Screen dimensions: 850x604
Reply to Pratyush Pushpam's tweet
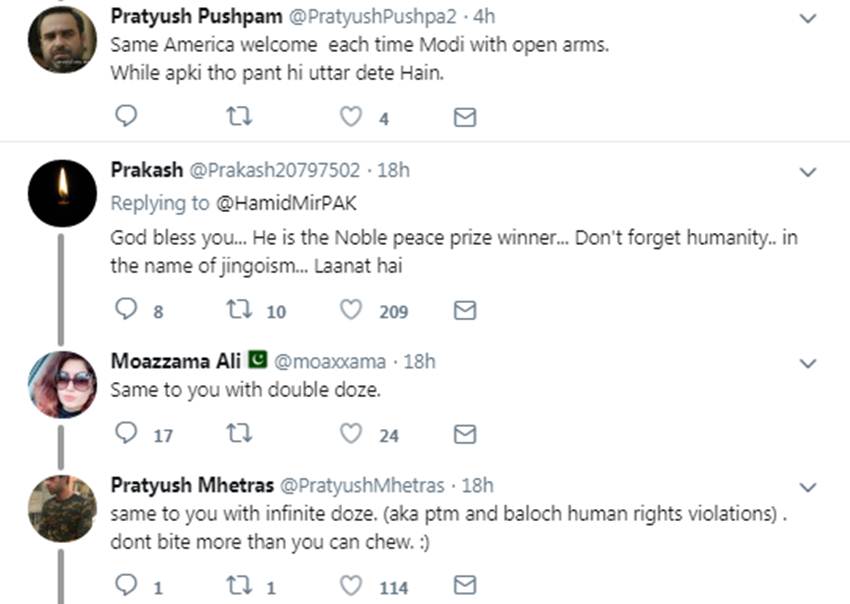pyautogui.click(x=126, y=118)
